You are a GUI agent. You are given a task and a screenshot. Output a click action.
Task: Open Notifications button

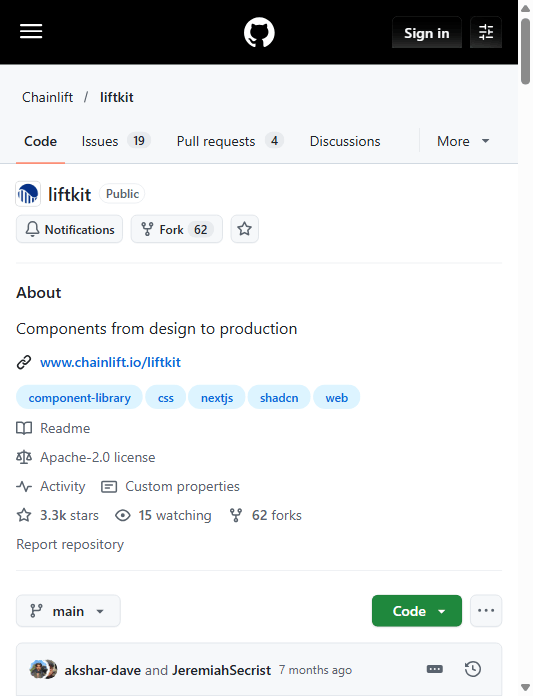tap(69, 229)
